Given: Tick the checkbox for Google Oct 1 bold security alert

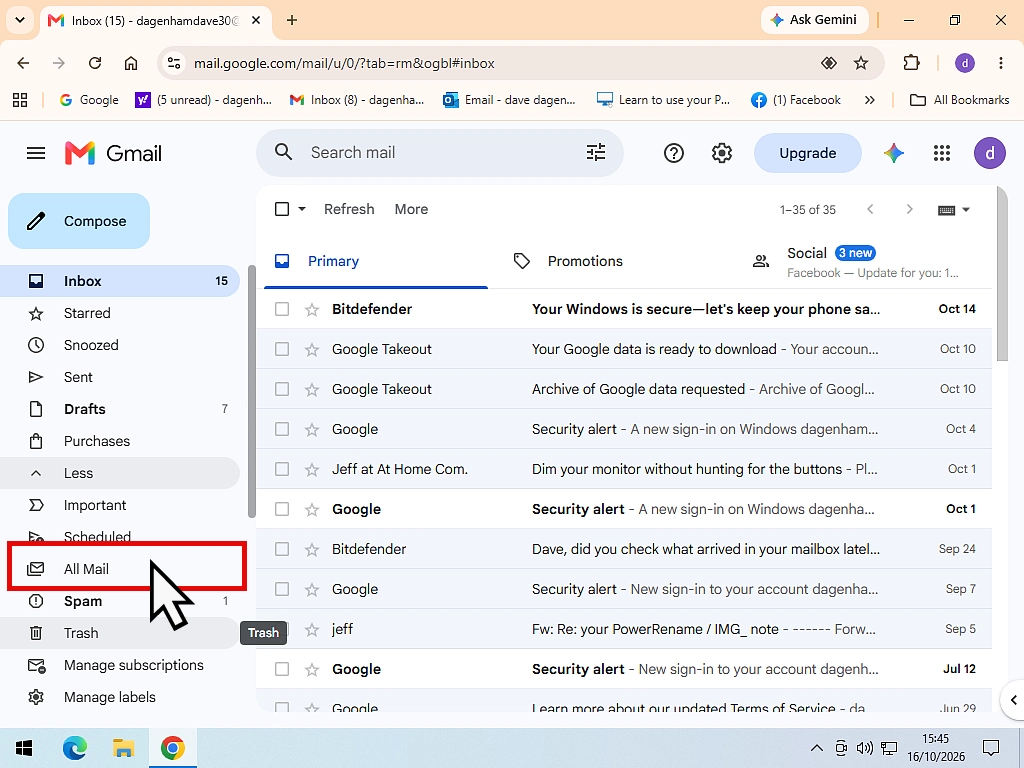Looking at the screenshot, I should [x=281, y=509].
